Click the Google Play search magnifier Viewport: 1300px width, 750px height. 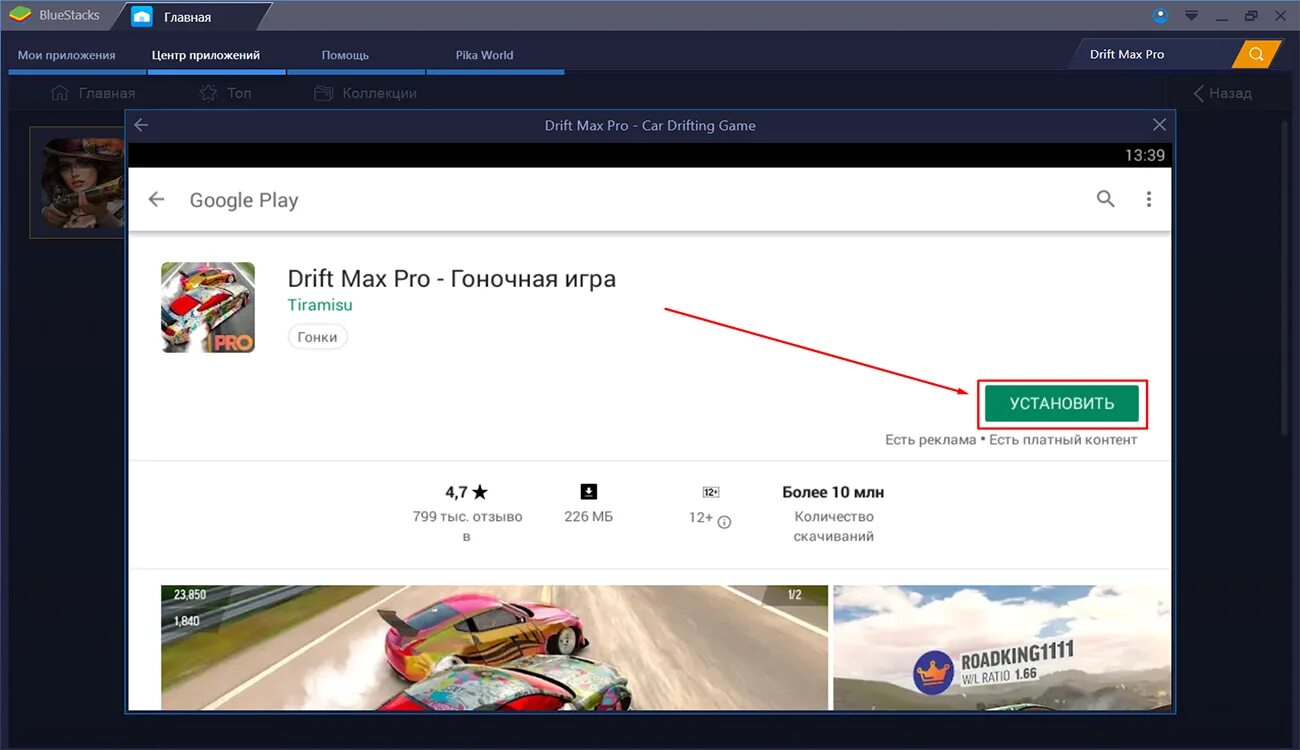(1105, 199)
